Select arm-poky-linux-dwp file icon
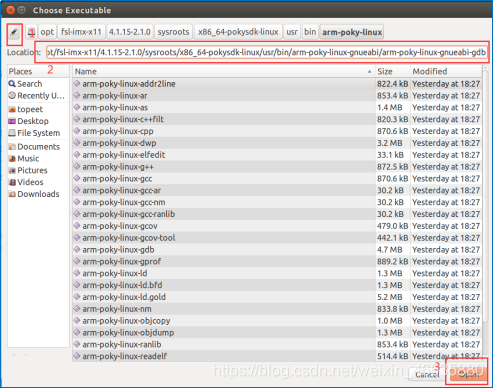 pos(77,143)
